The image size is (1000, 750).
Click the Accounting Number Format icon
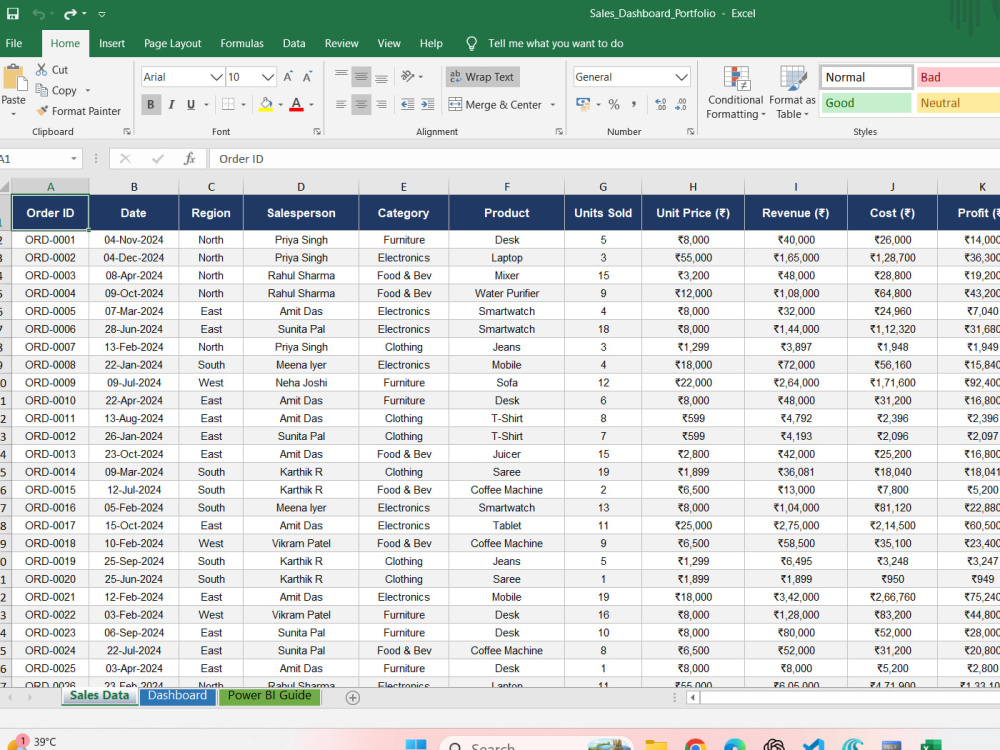(x=583, y=104)
